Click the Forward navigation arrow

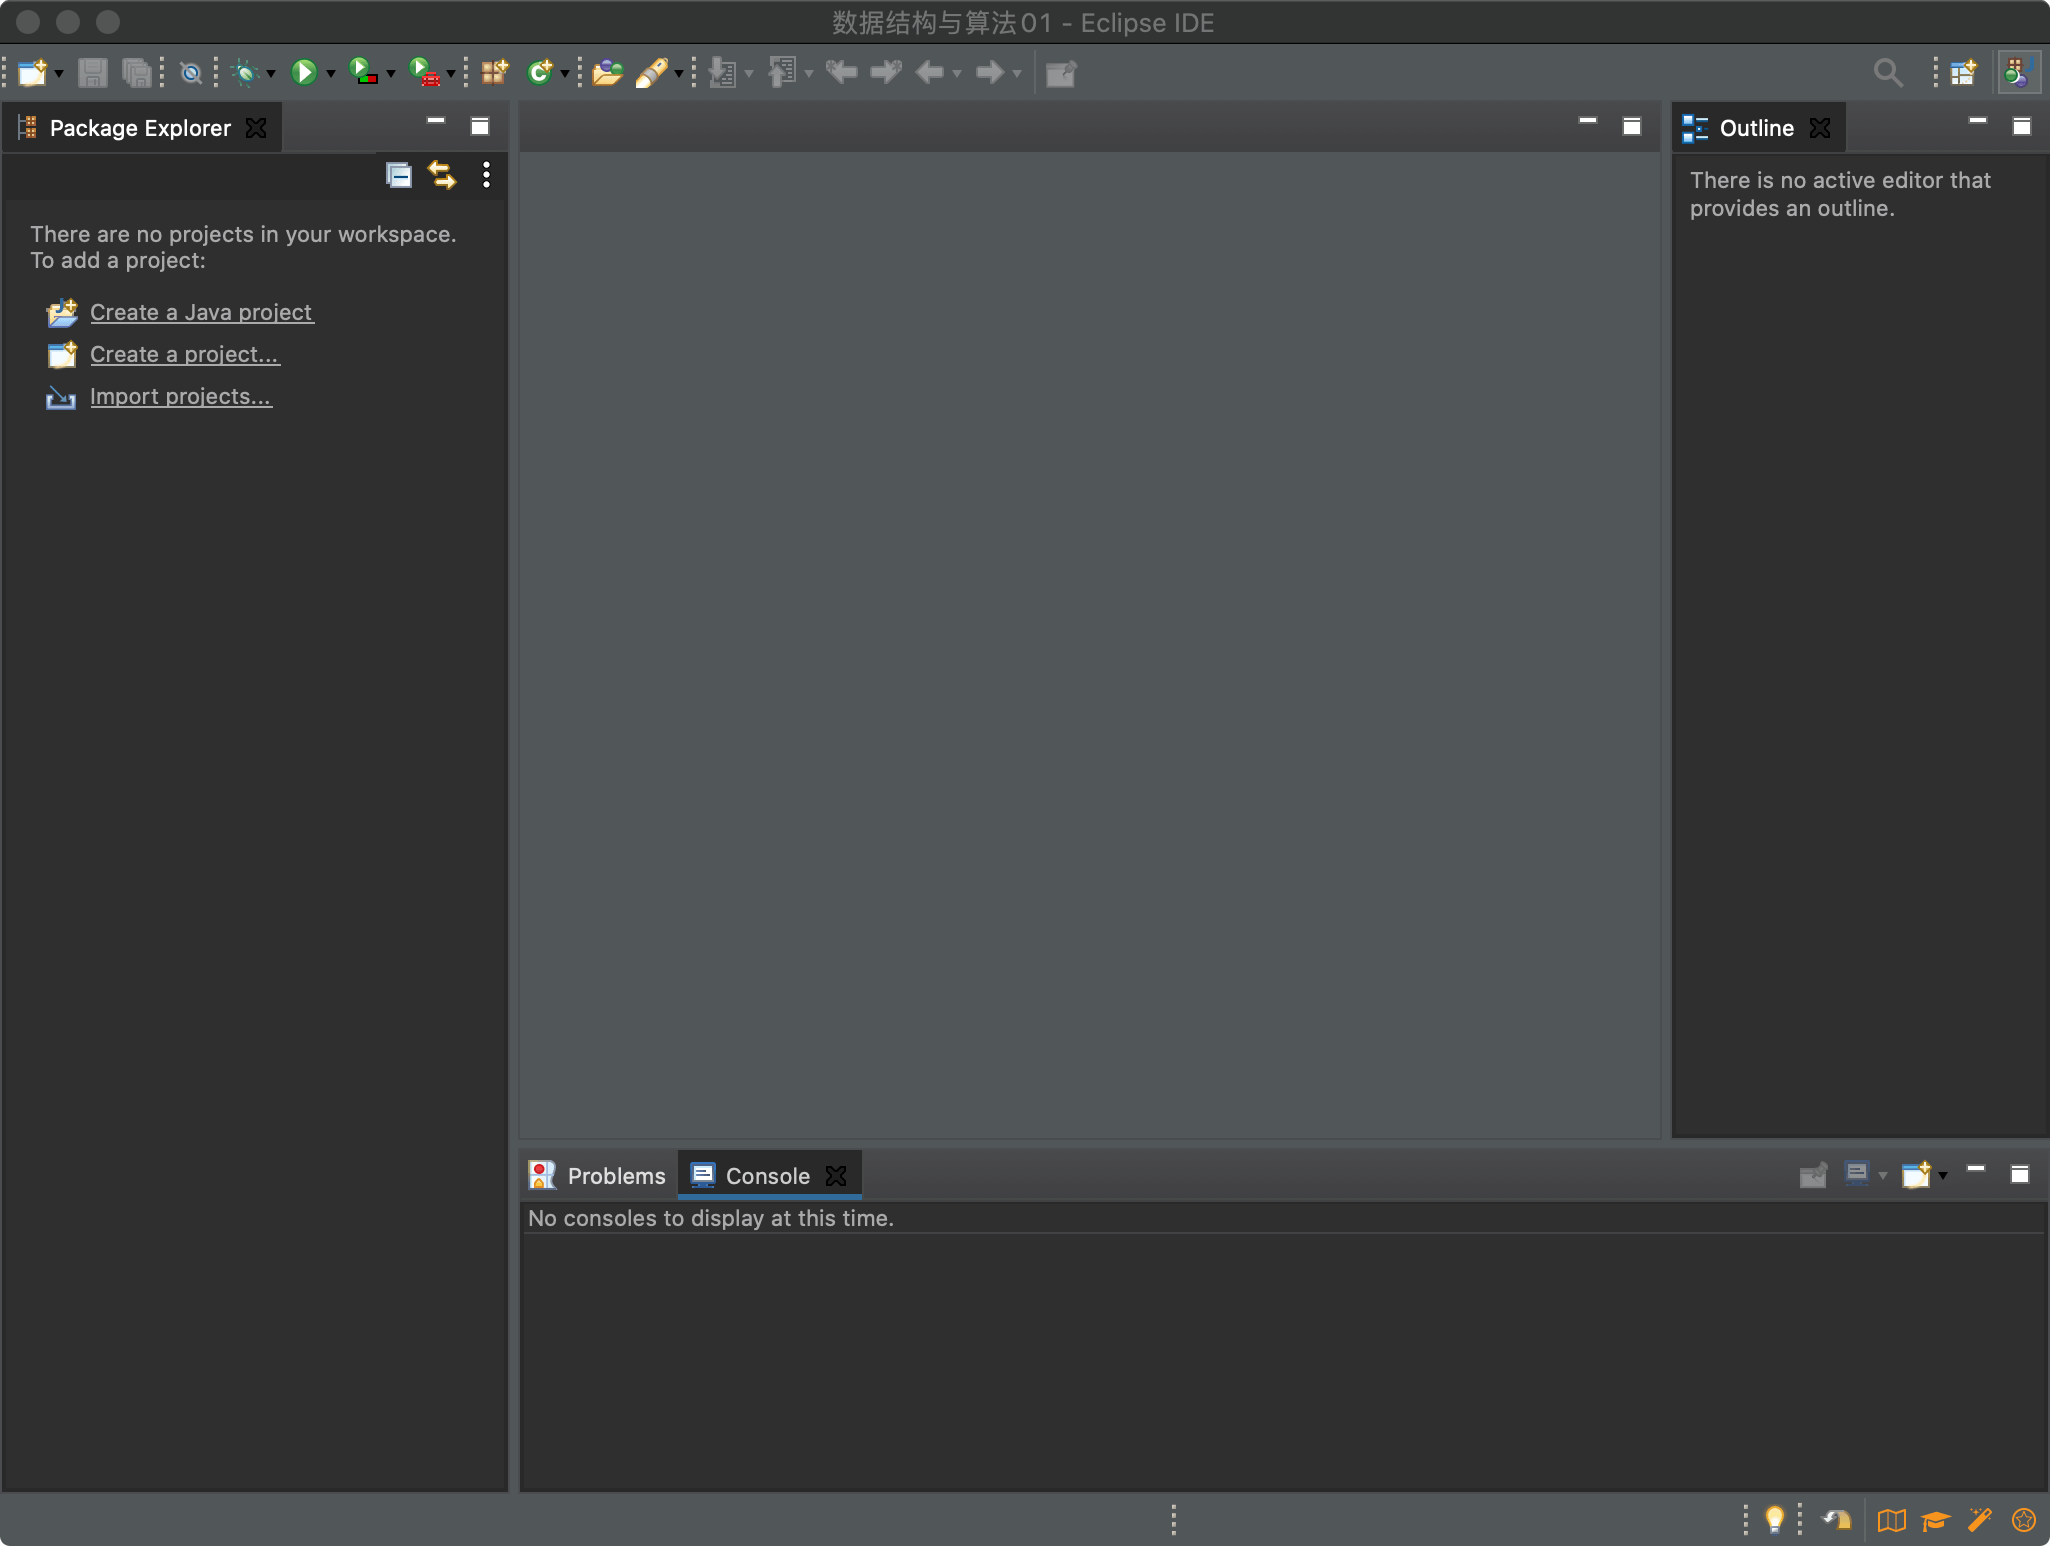coord(990,72)
